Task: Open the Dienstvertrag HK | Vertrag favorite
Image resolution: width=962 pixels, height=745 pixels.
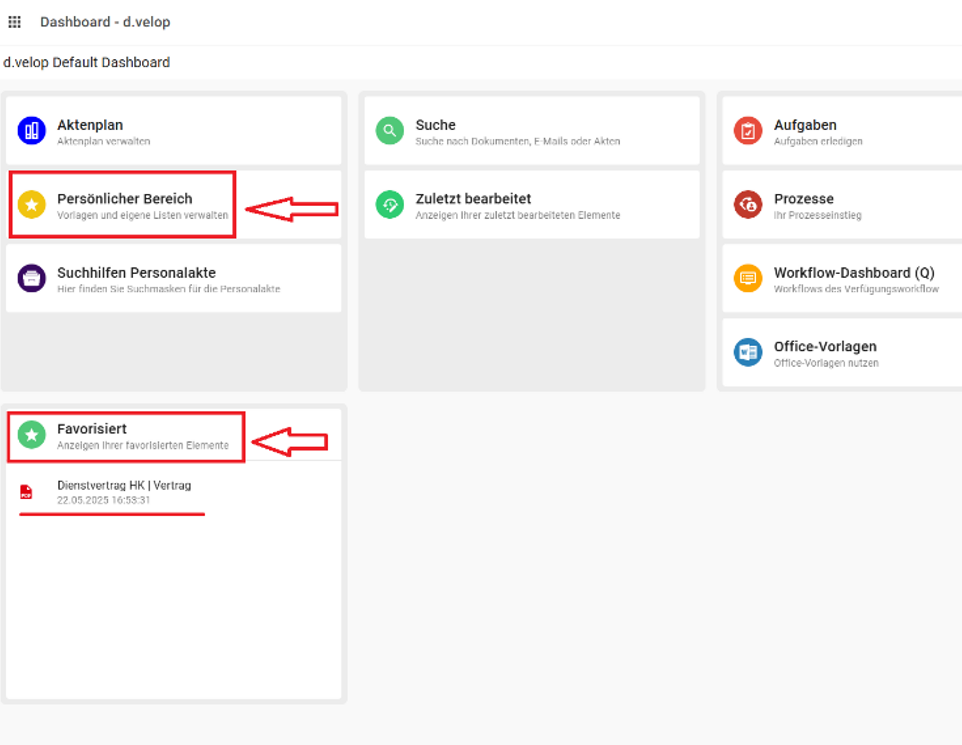Action: click(123, 484)
